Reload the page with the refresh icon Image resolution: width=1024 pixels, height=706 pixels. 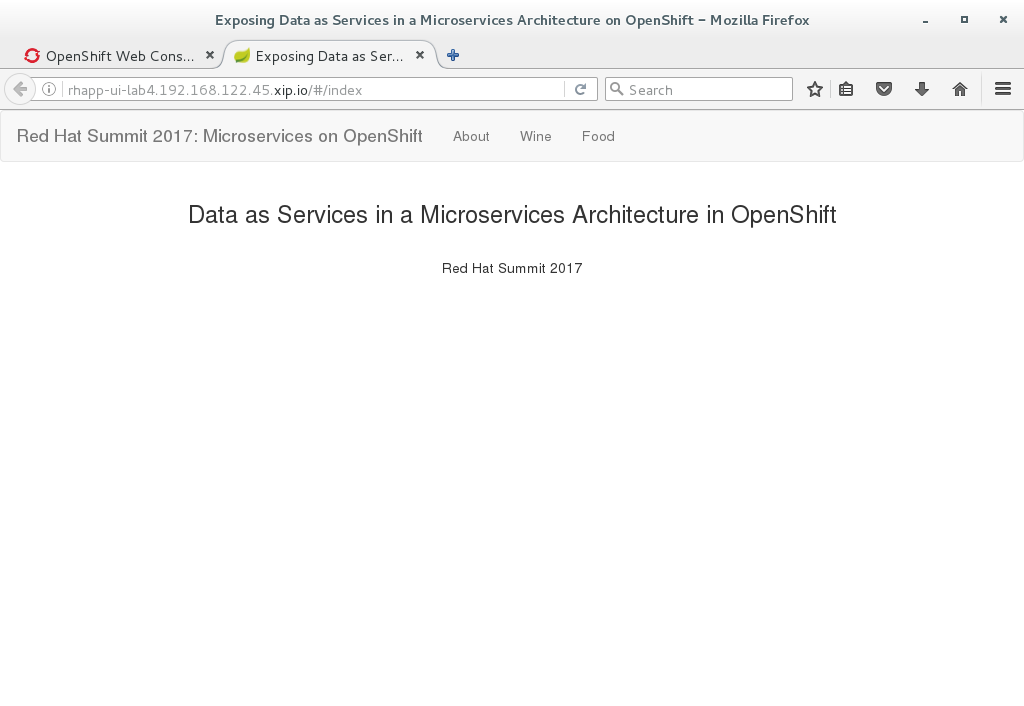click(581, 89)
